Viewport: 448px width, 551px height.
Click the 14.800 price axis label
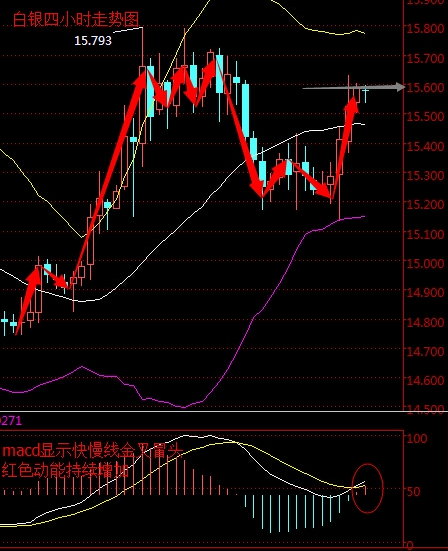click(x=425, y=322)
